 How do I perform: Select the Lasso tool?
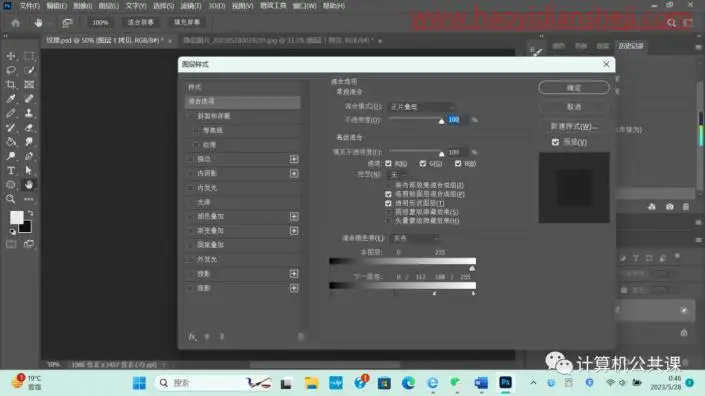(11, 70)
